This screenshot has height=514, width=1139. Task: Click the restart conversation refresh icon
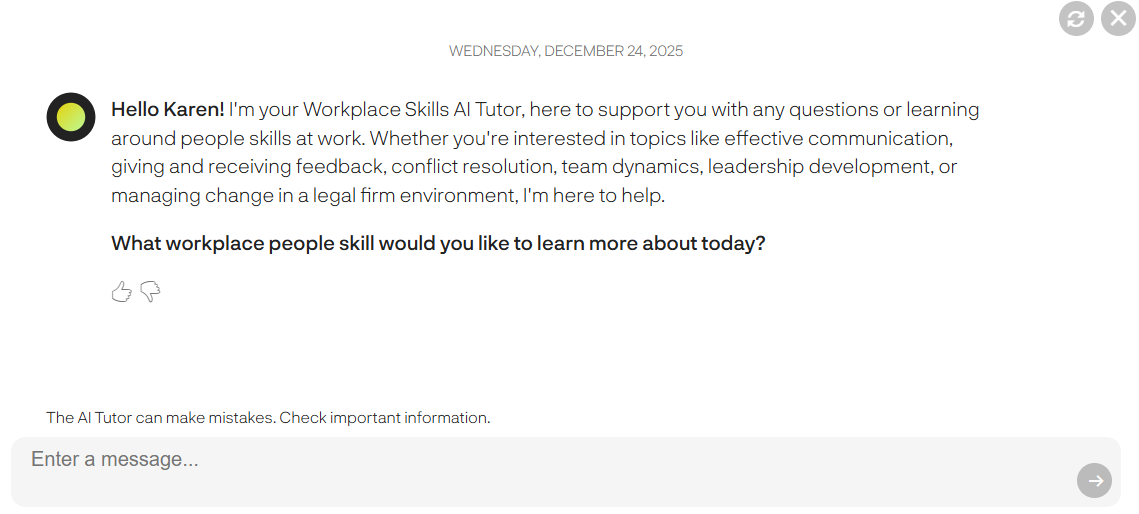1076,19
